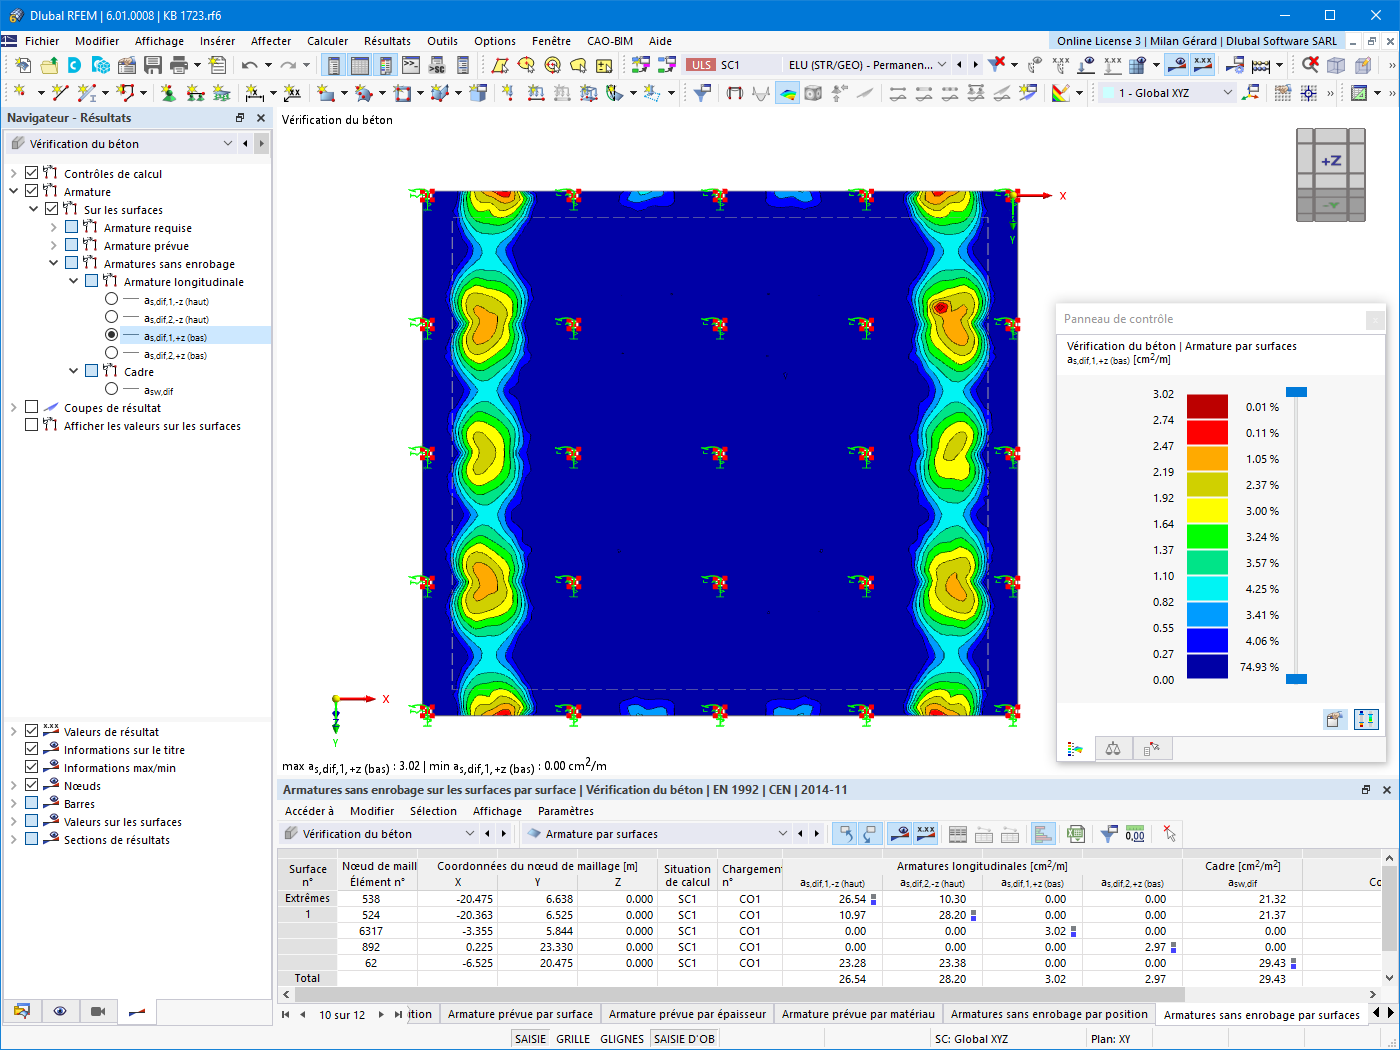Viewport: 1400px width, 1050px height.
Task: Open the Calculer menu
Action: click(328, 41)
